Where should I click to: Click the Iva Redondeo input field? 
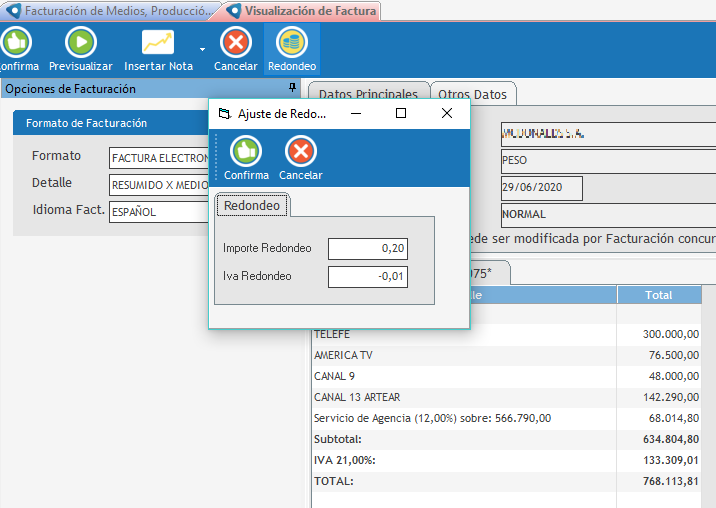367,276
